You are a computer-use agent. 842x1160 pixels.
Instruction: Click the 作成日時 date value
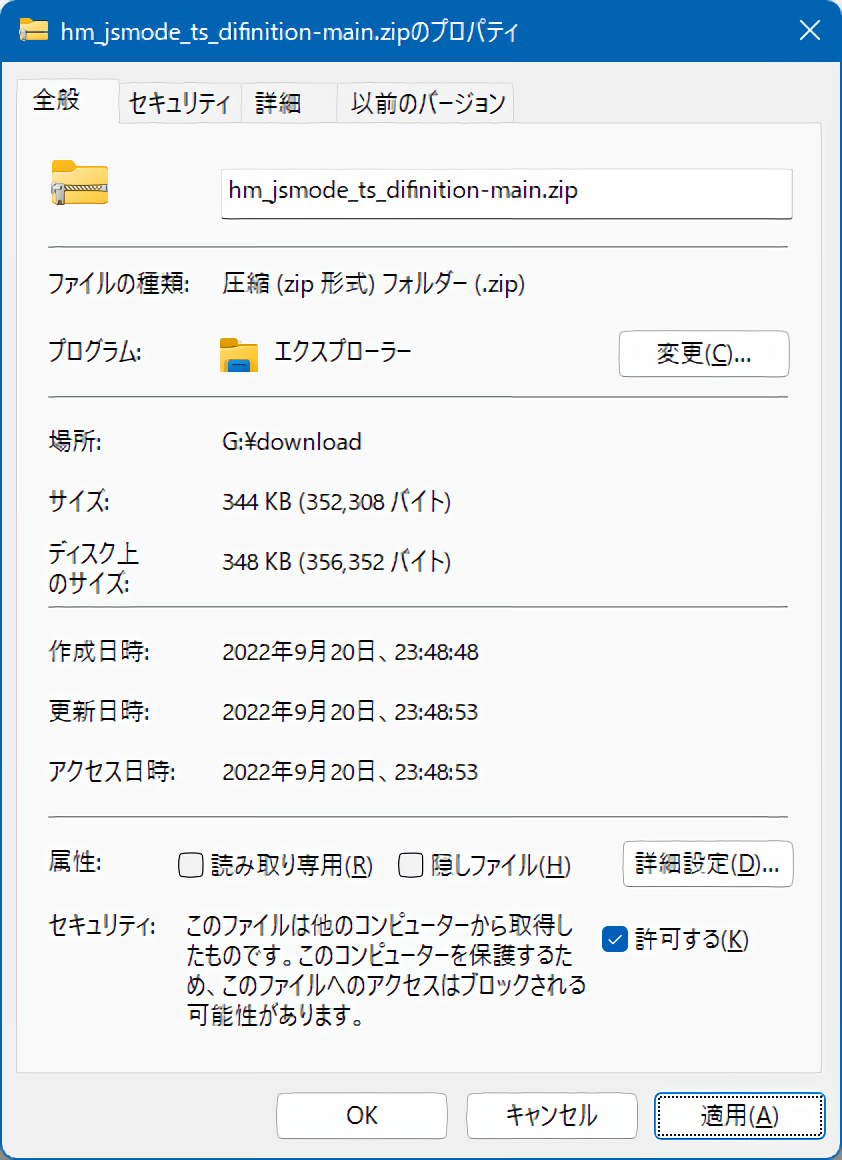(350, 653)
